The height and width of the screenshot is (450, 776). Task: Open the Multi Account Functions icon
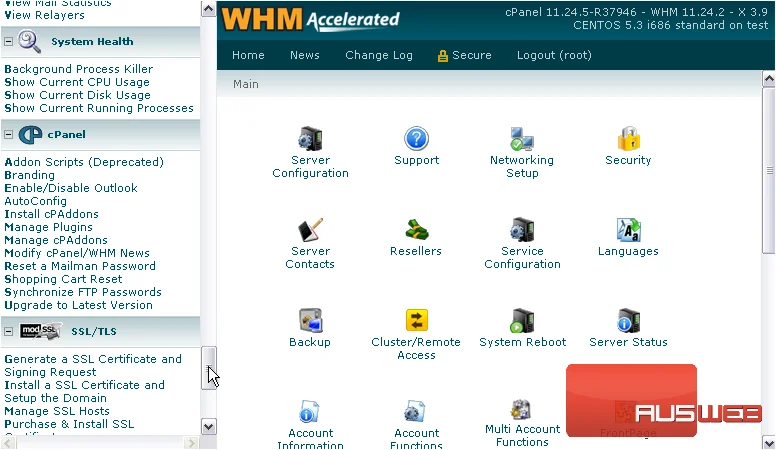point(521,410)
